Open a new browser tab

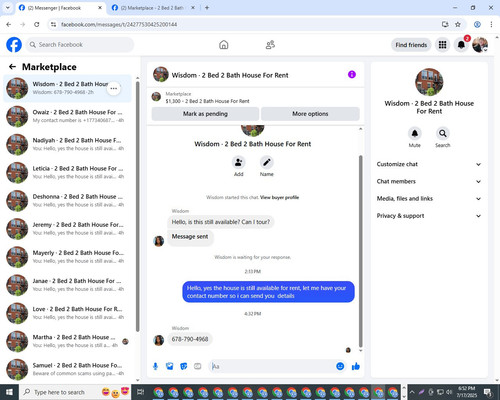pyautogui.click(x=207, y=8)
